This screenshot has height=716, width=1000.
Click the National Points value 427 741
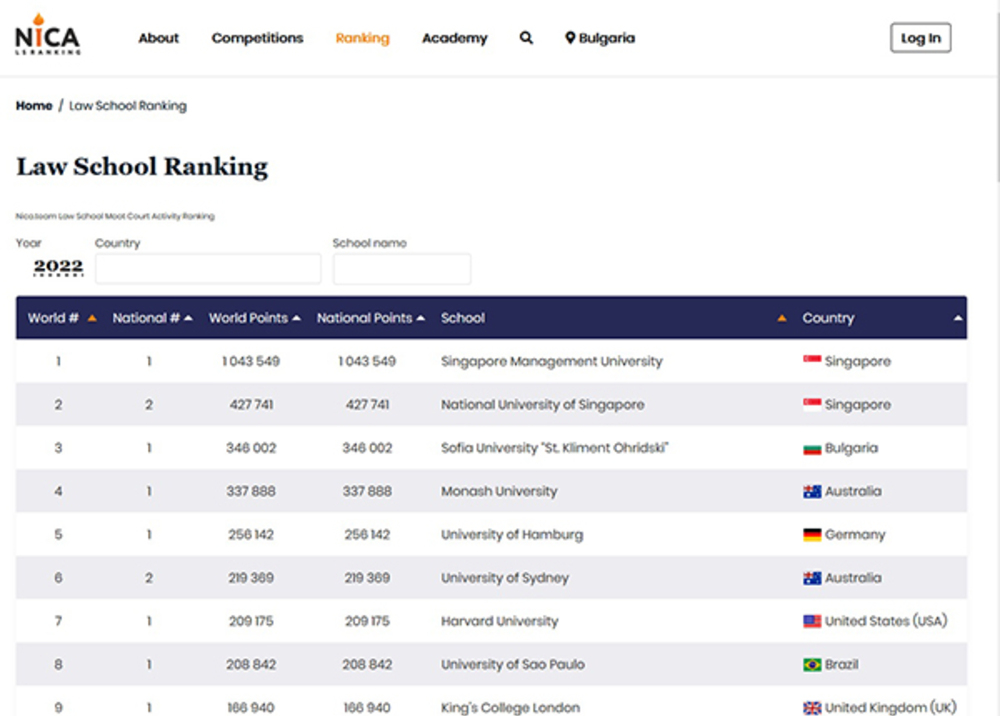point(367,405)
